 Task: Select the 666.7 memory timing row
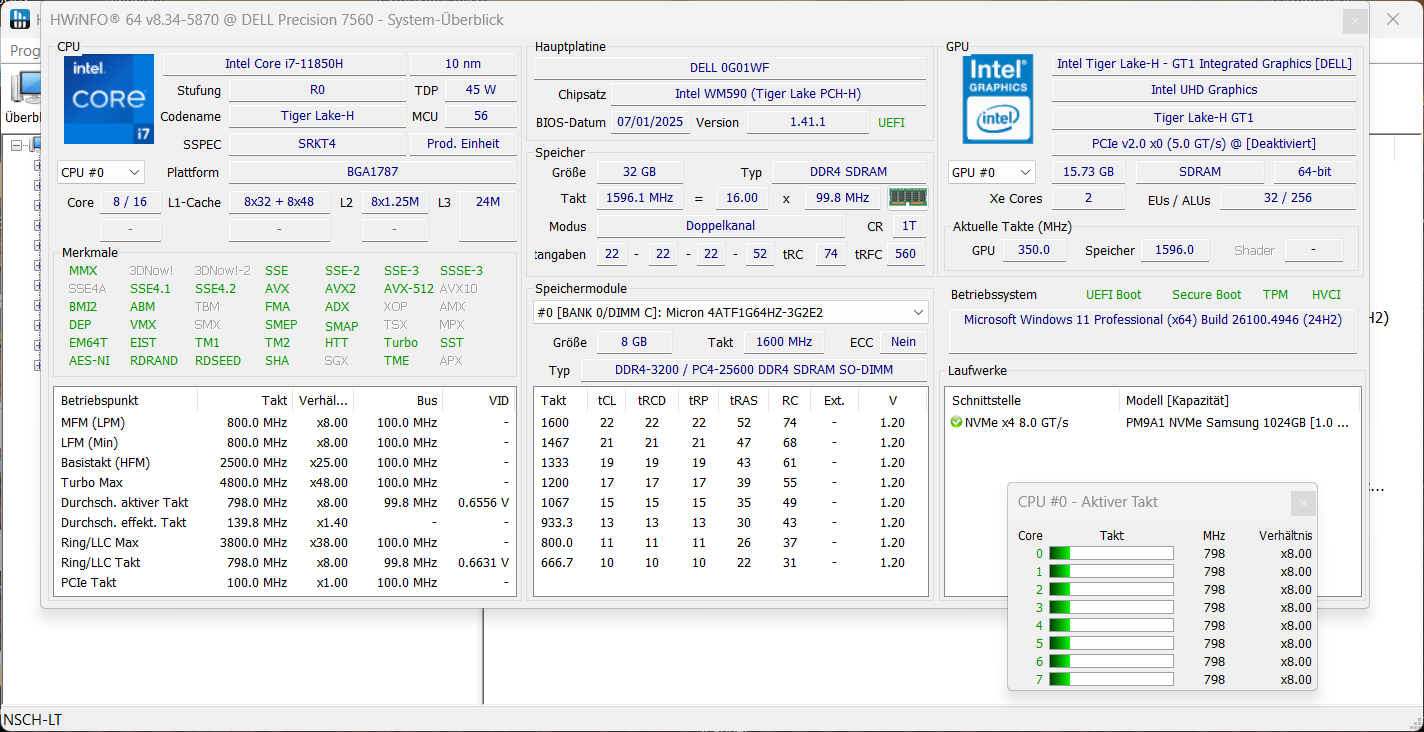pos(730,563)
